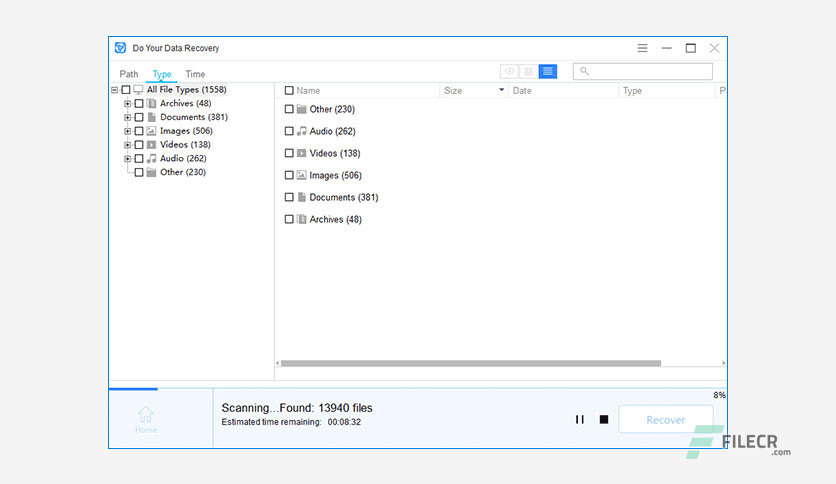Click Other folder icon in tree

[151, 172]
